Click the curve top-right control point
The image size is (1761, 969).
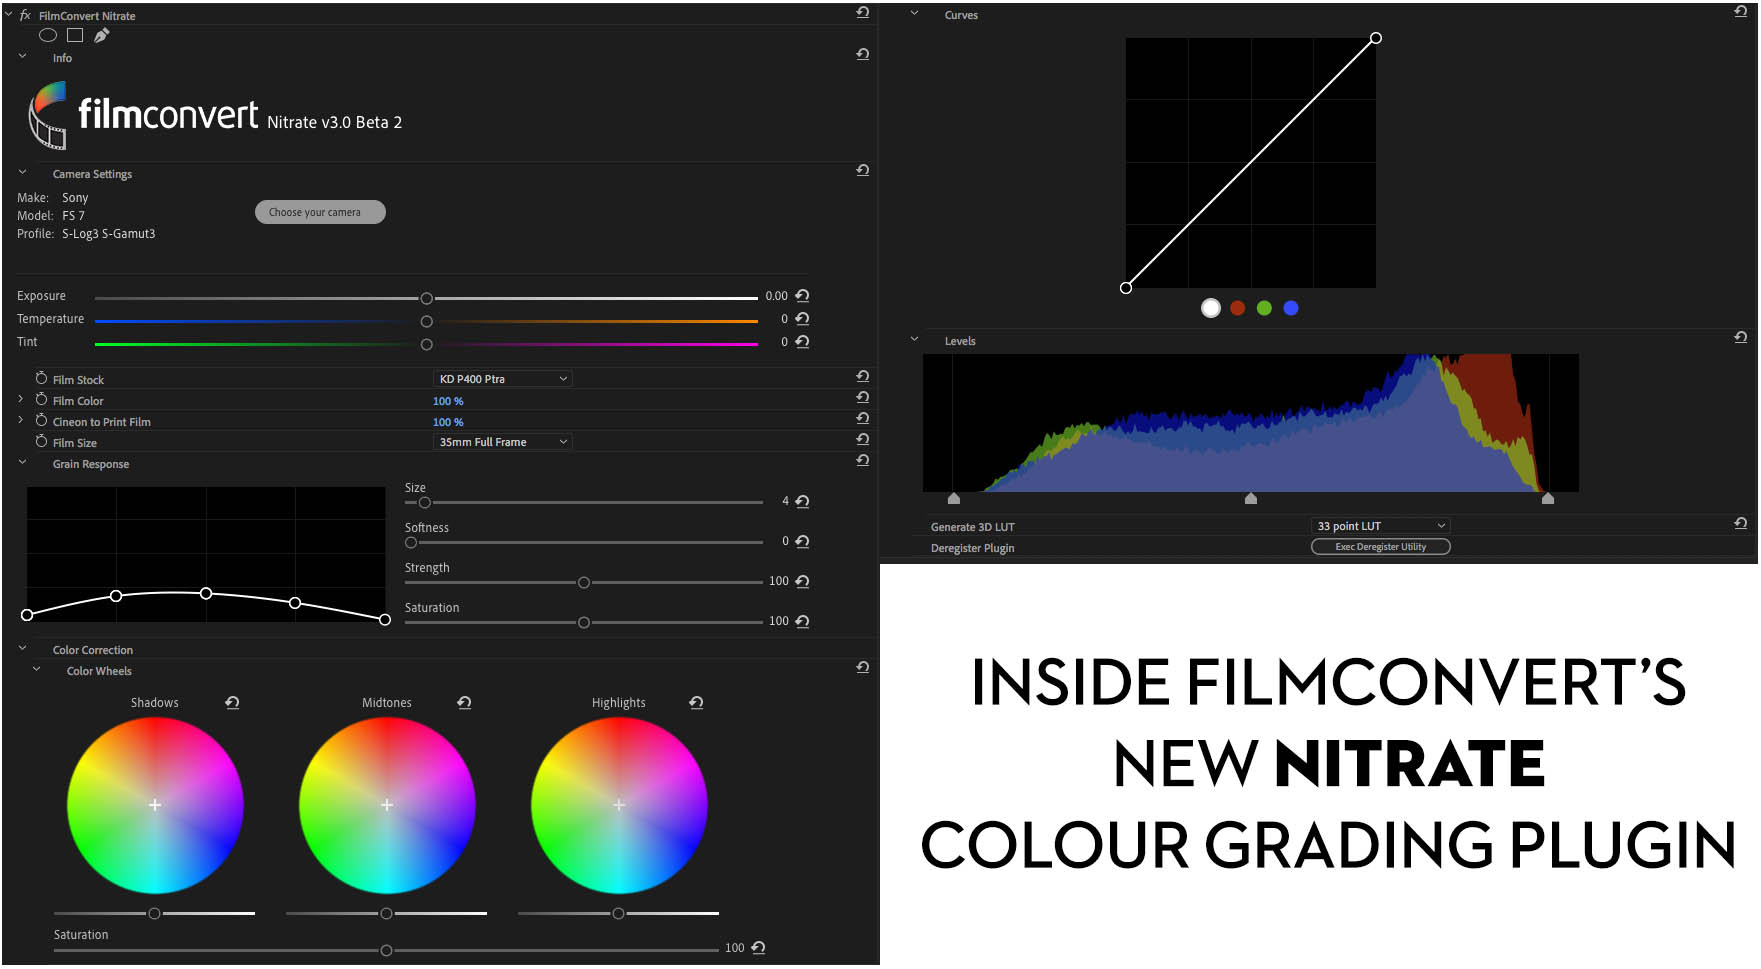[1376, 38]
